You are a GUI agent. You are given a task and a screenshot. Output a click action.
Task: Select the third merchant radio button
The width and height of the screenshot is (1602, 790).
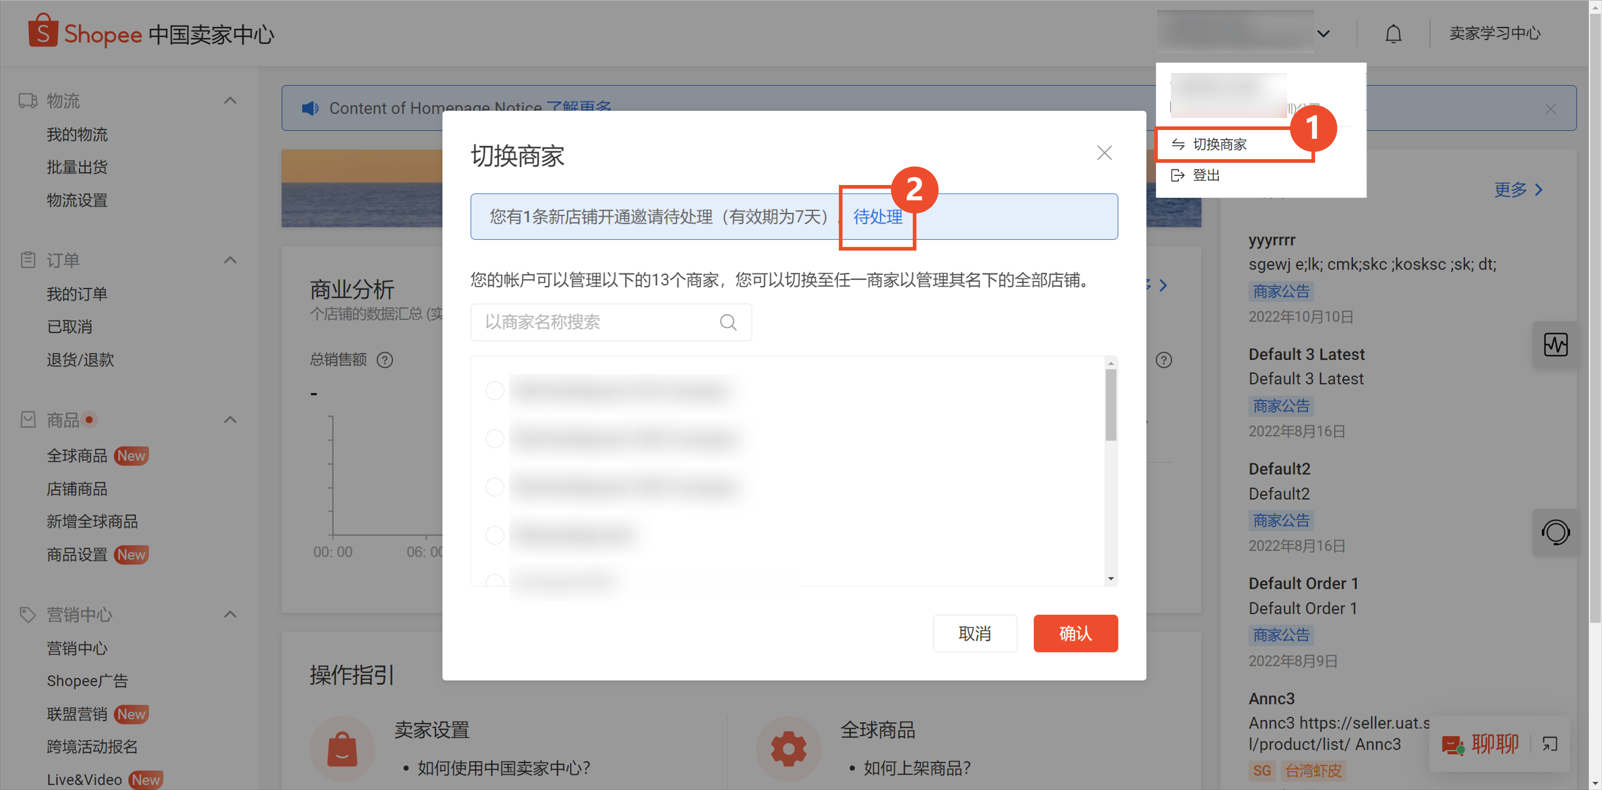pos(495,487)
